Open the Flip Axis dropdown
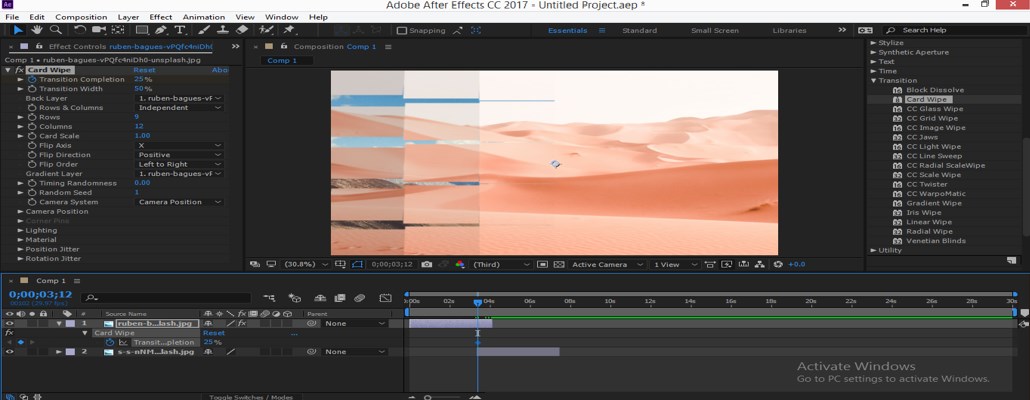Screen dimensions: 1030x400 click(x=179, y=146)
